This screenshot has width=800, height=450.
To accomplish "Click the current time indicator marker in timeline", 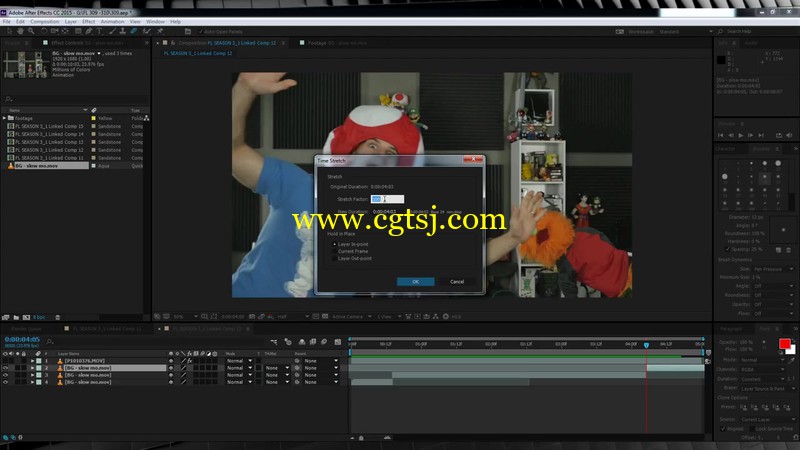I will (x=646, y=345).
